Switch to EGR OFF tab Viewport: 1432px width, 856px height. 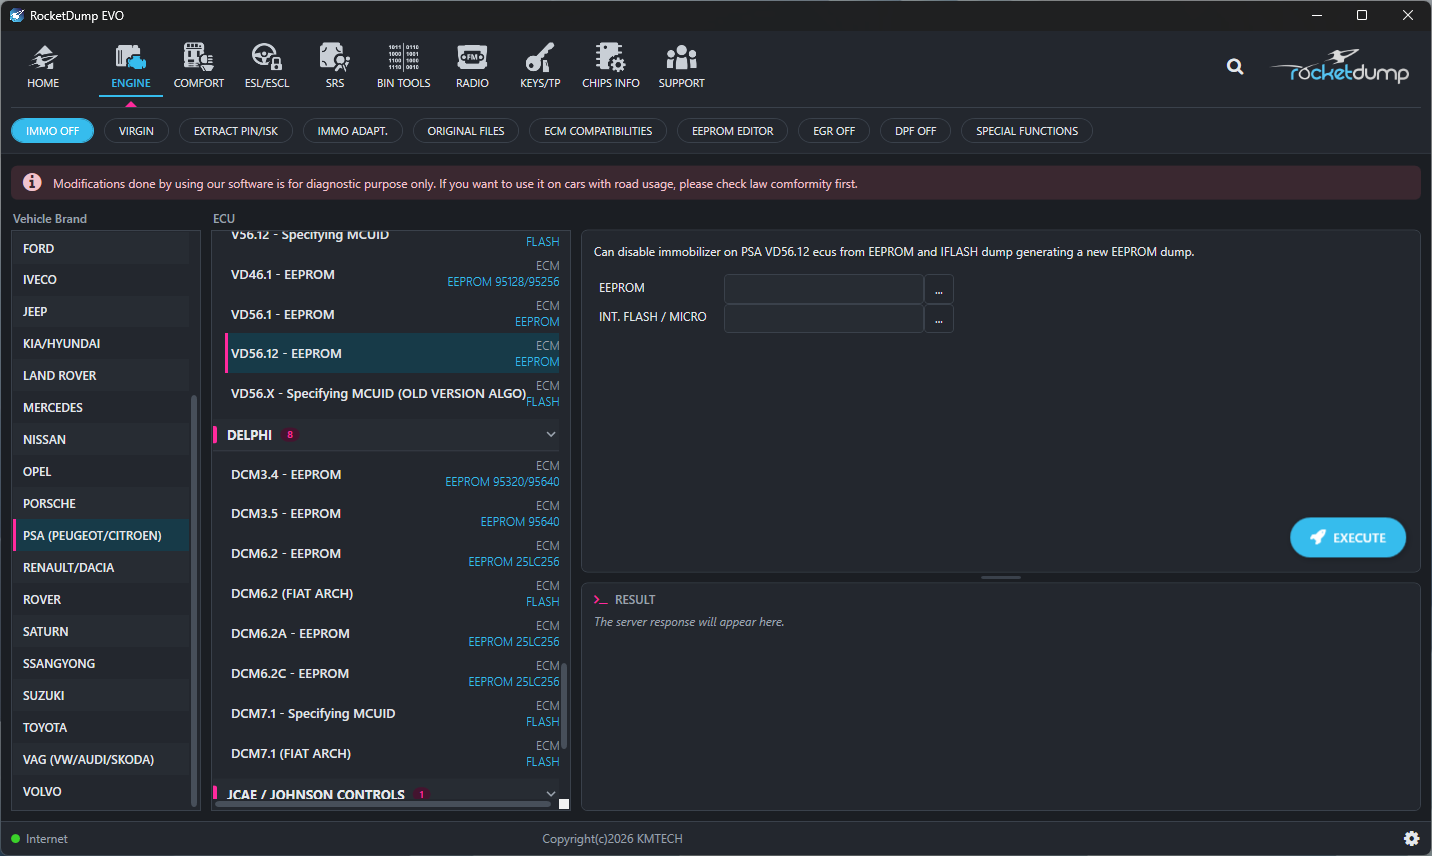[834, 131]
